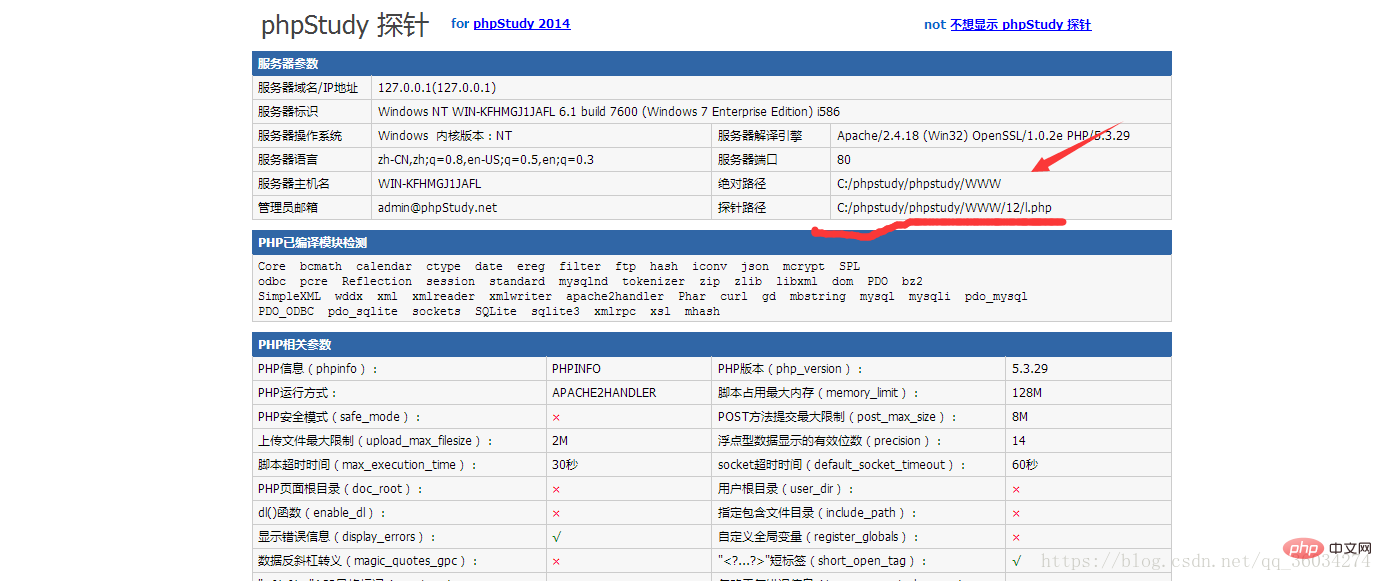Click the mcrypt module name
Screen dimensions: 1382x581
(x=804, y=267)
